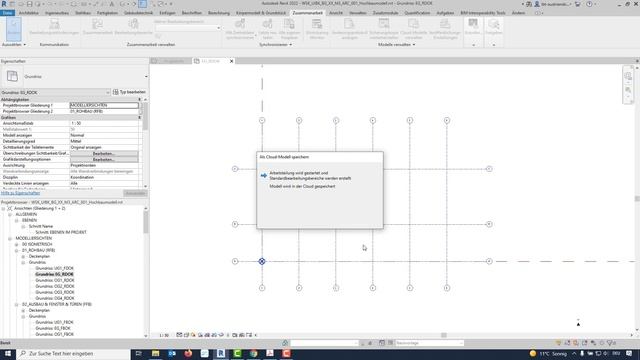640x360 pixels.
Task: Click the highlighted thin lines icon in quick access
Action: 142,4
